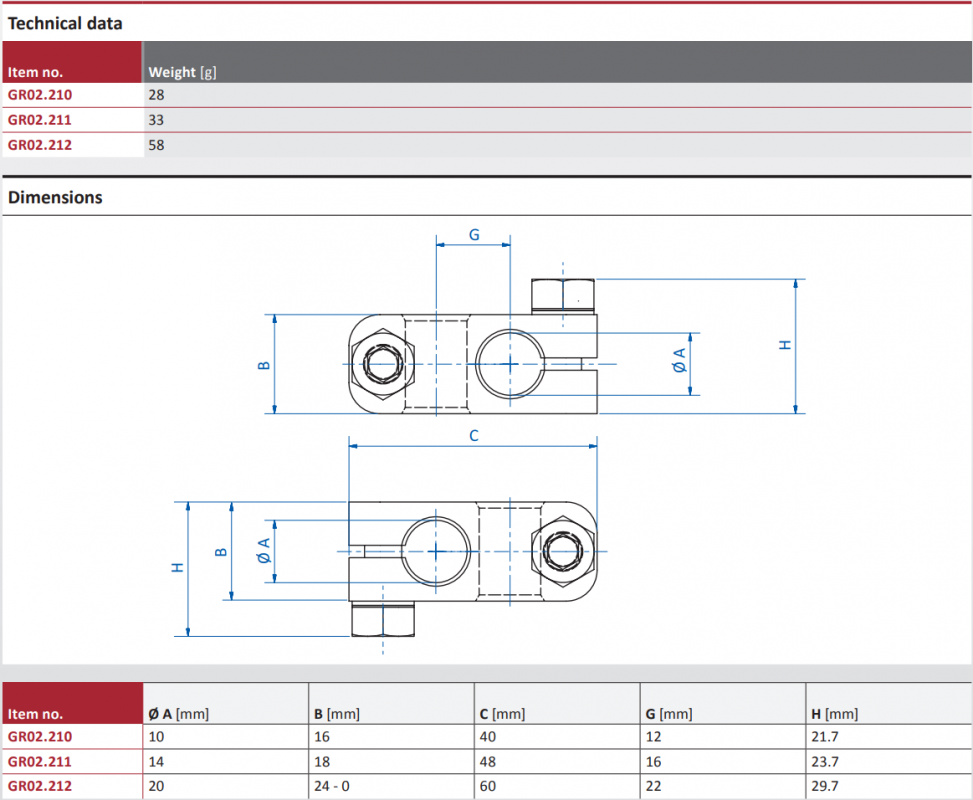
Task: Click the weight value 58 for GR02.212
Action: pos(156,145)
